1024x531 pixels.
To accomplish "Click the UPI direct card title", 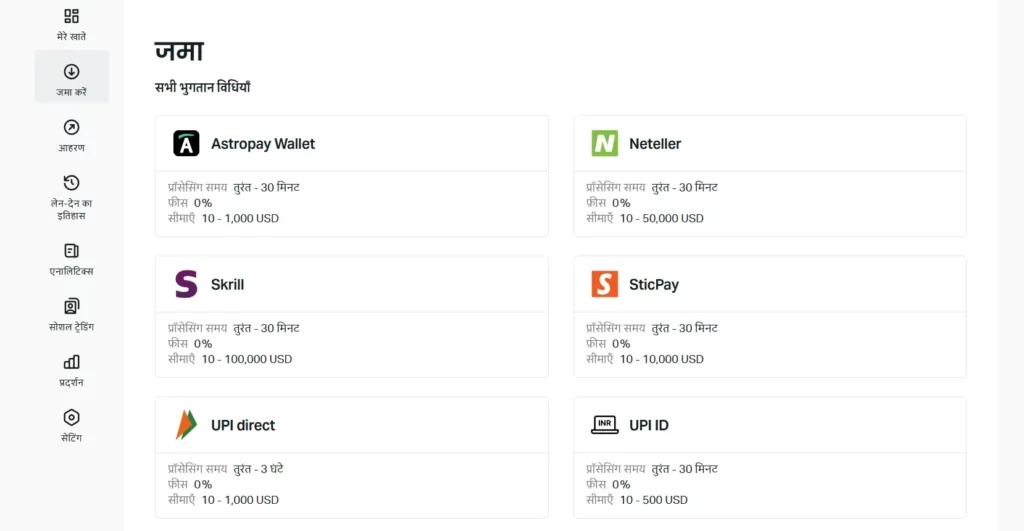I will coord(243,425).
